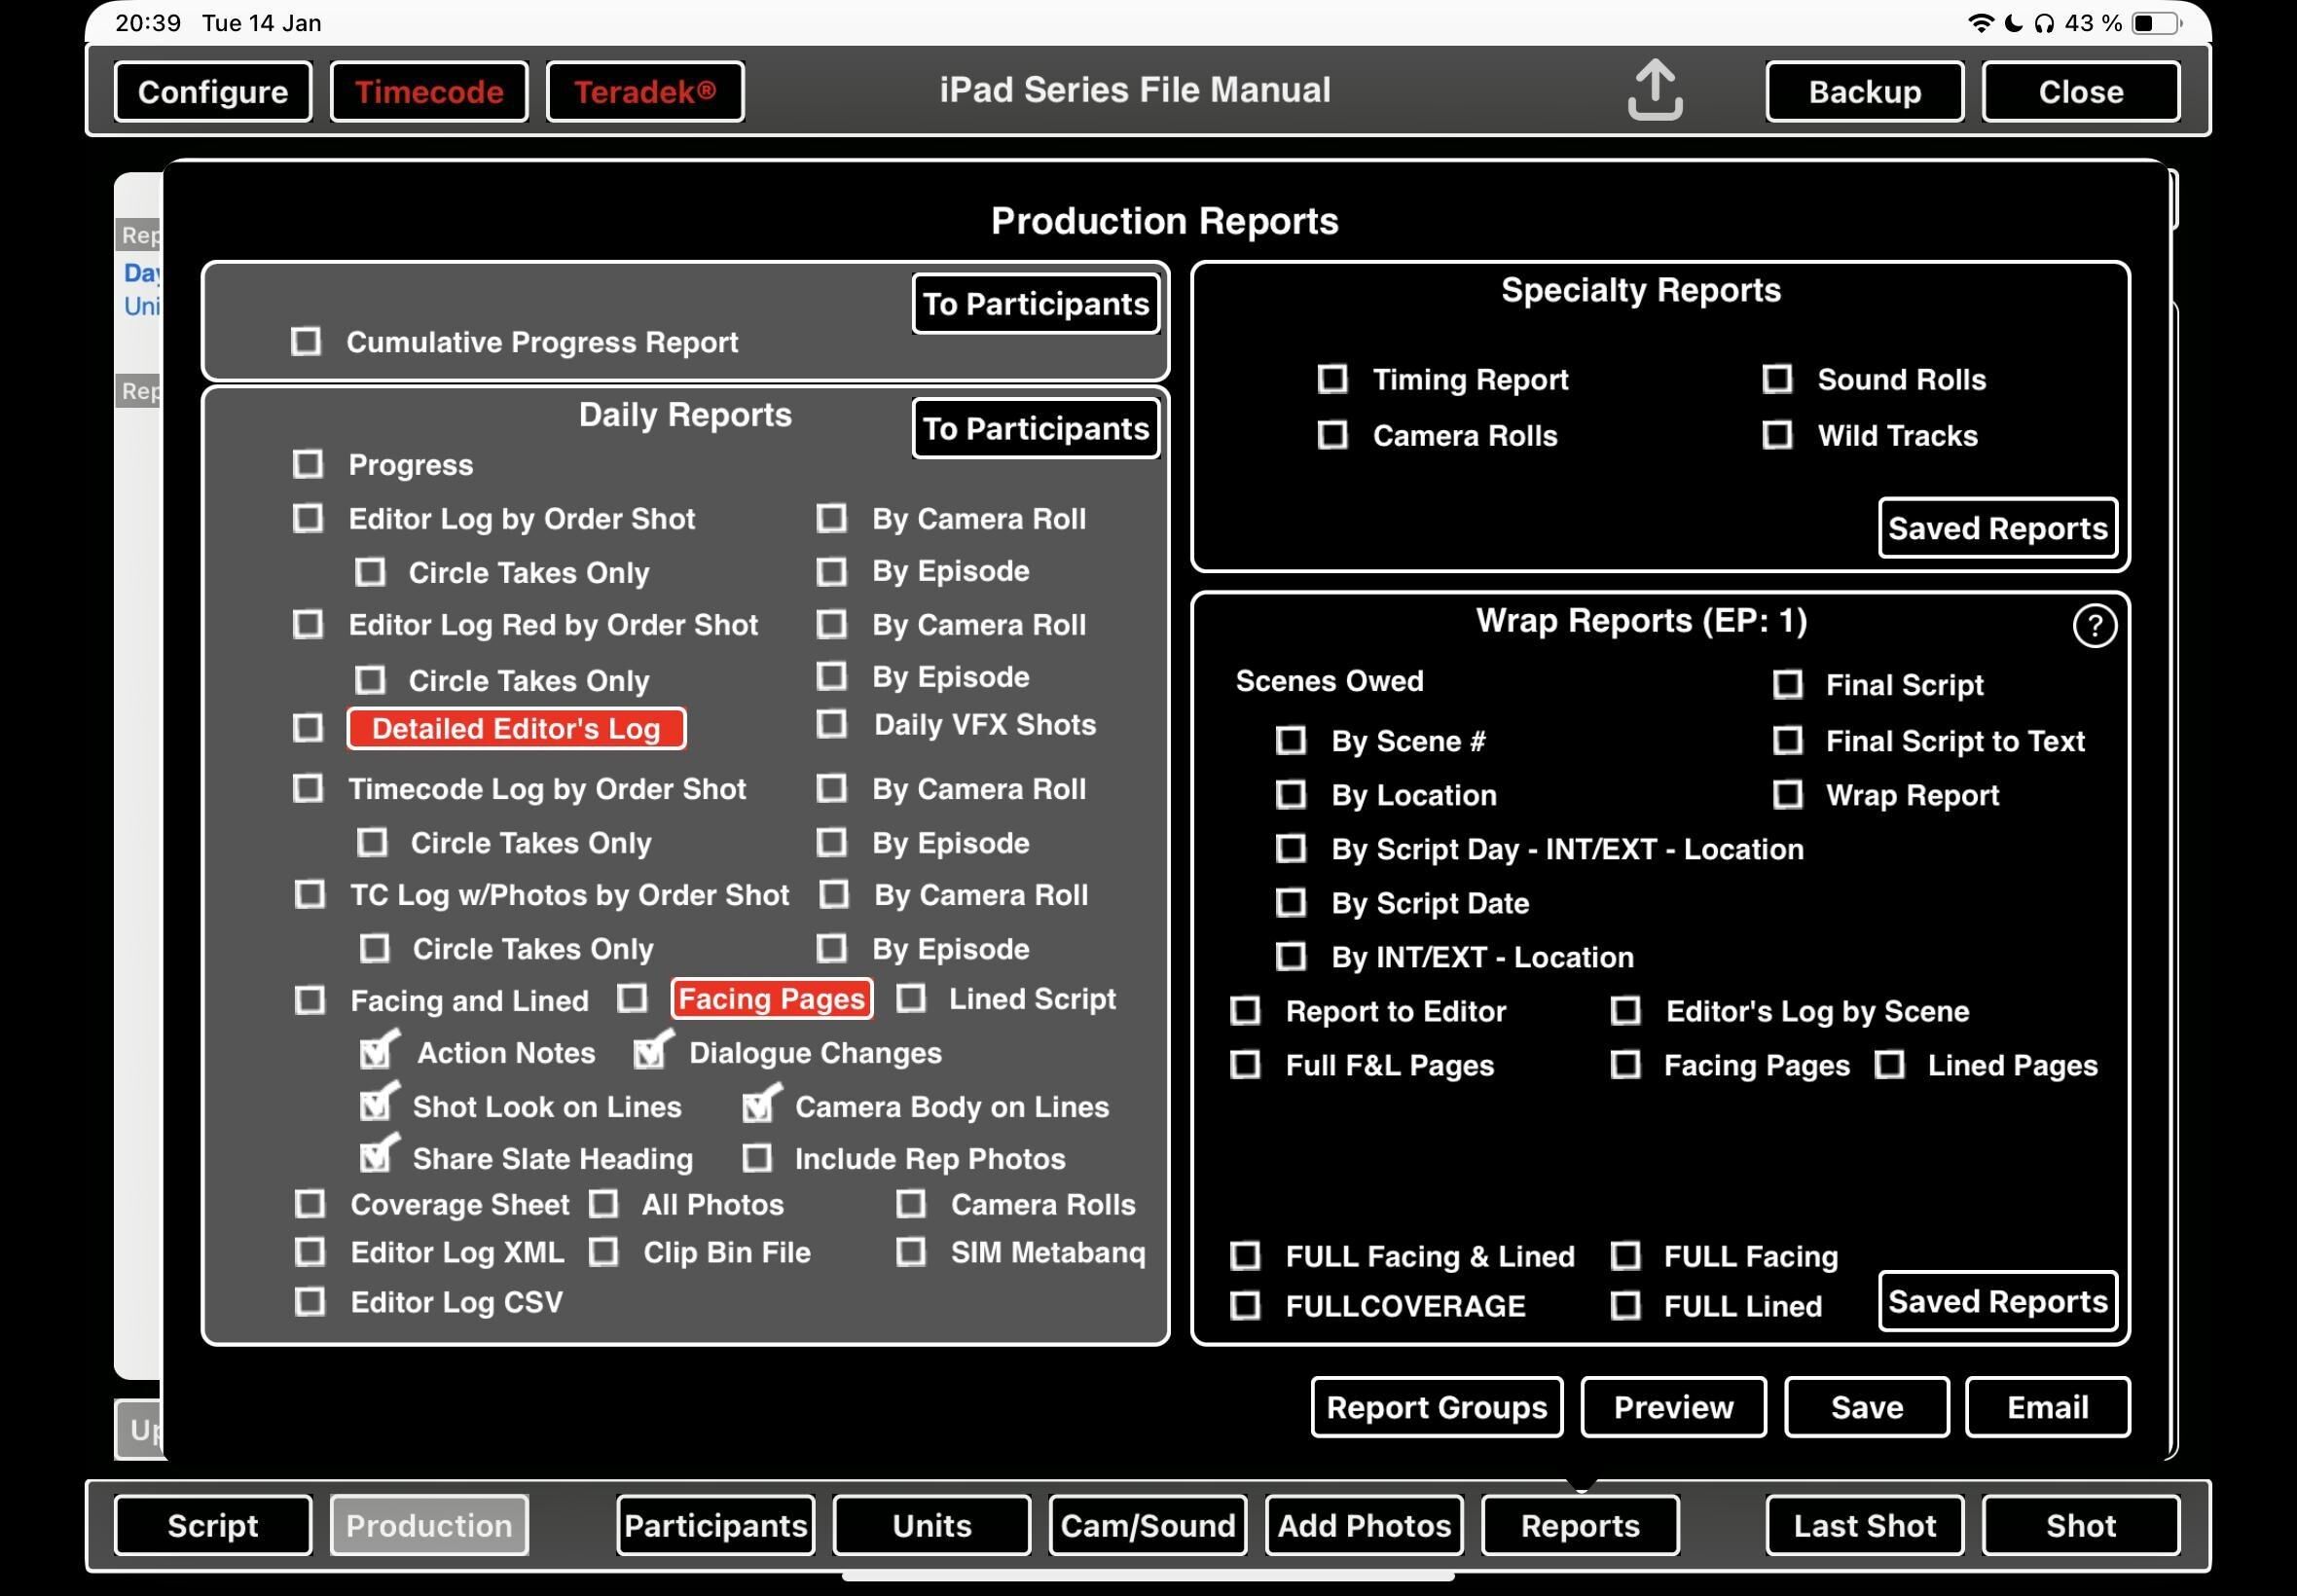Select the Wrap Report checkbox
The height and width of the screenshot is (1596, 2297).
click(1787, 795)
